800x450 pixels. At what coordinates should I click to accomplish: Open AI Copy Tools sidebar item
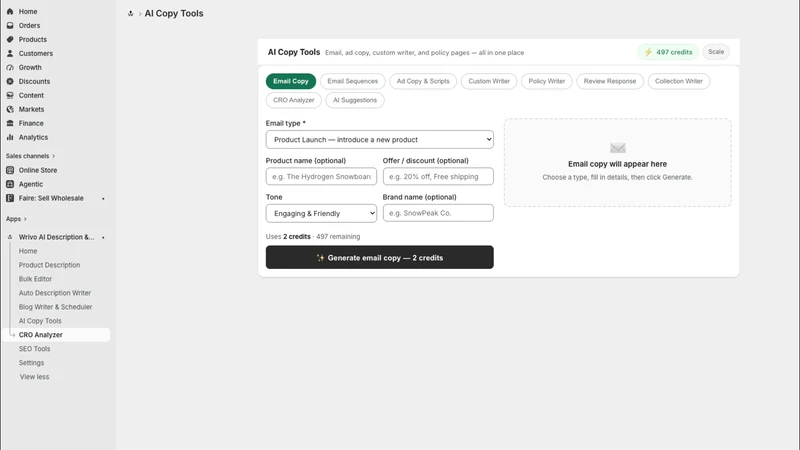(40, 321)
